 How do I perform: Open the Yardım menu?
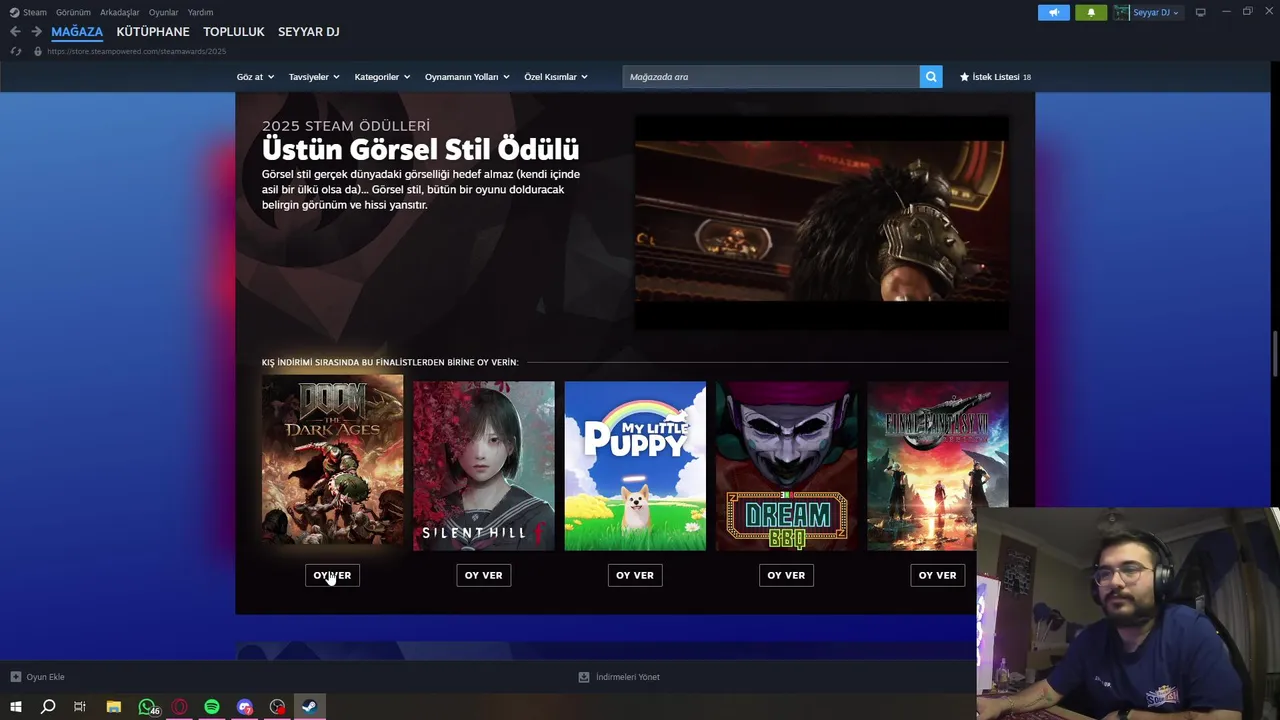point(200,13)
